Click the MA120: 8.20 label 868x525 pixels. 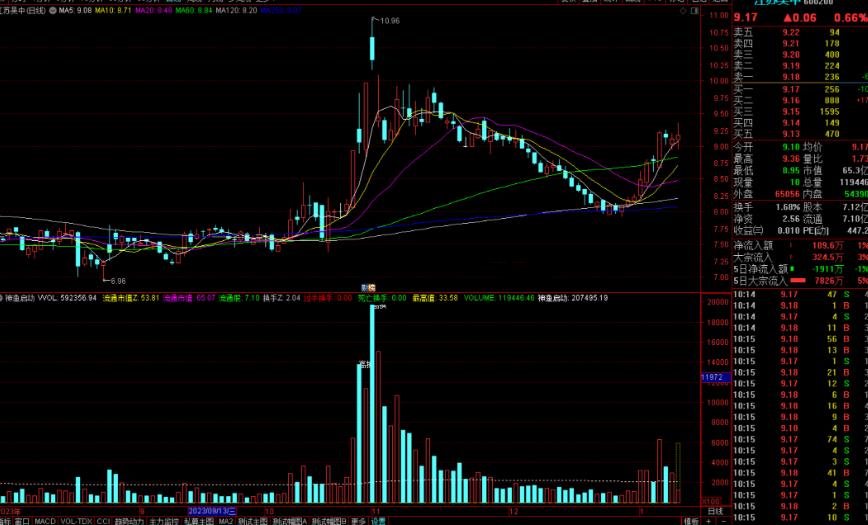(236, 11)
